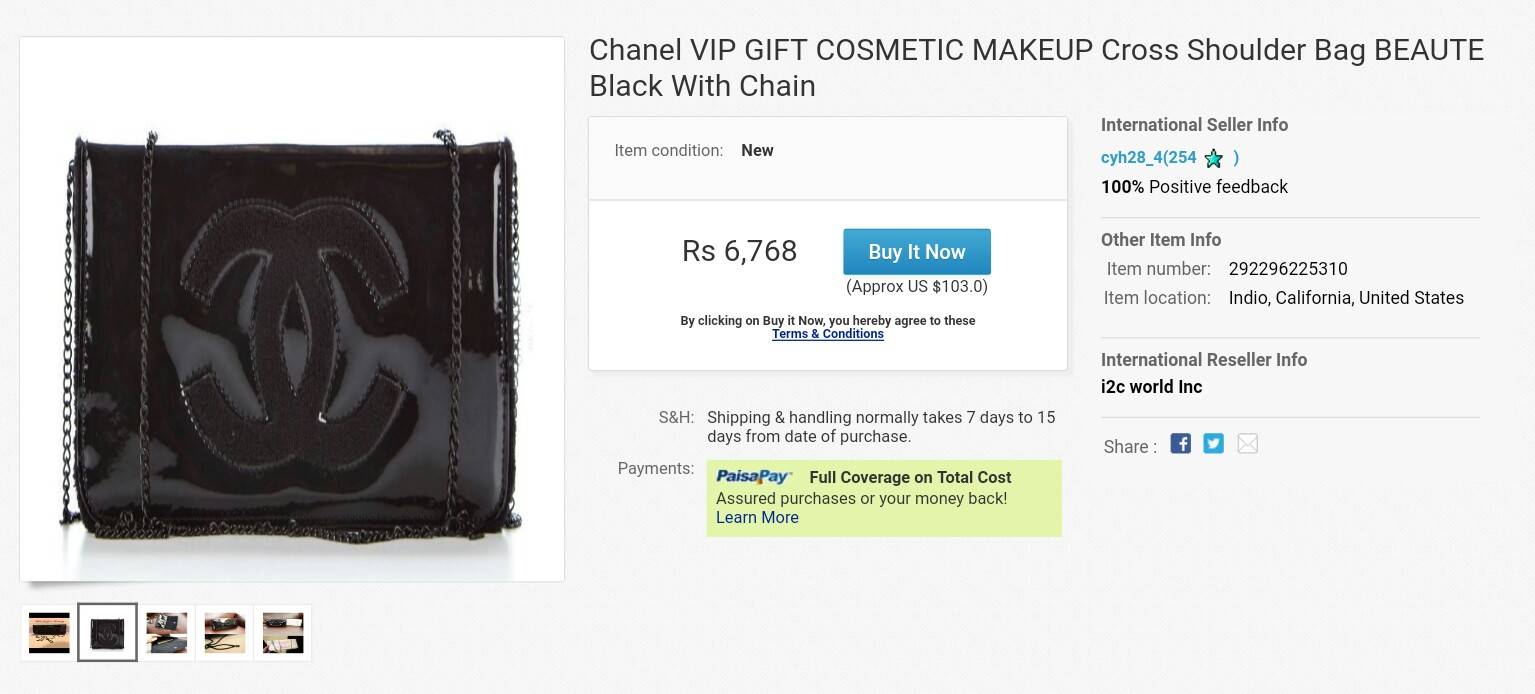Open seller cyh28_4's profile link

(1148, 157)
